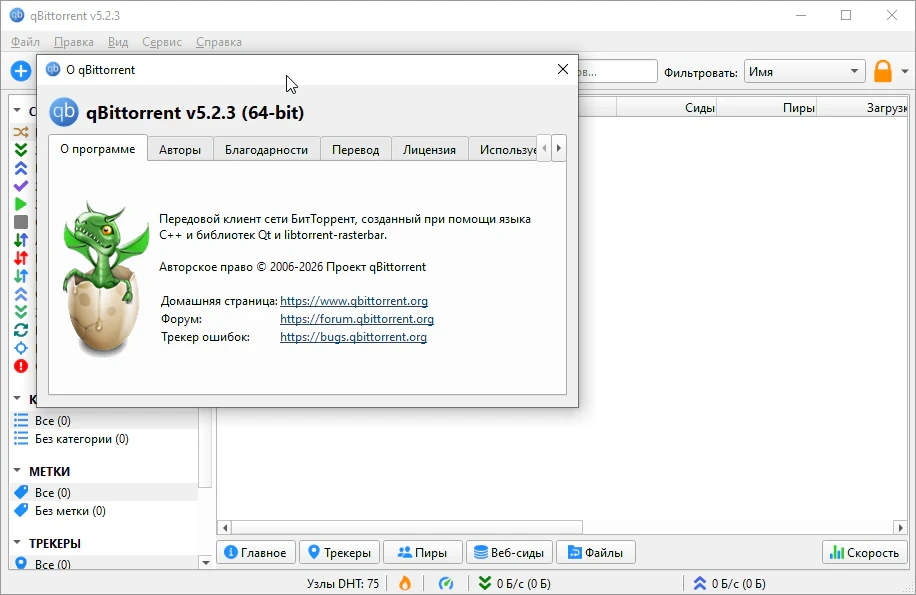Open the Пиры bottom tab button
Viewport: 916px width, 595px height.
422,552
